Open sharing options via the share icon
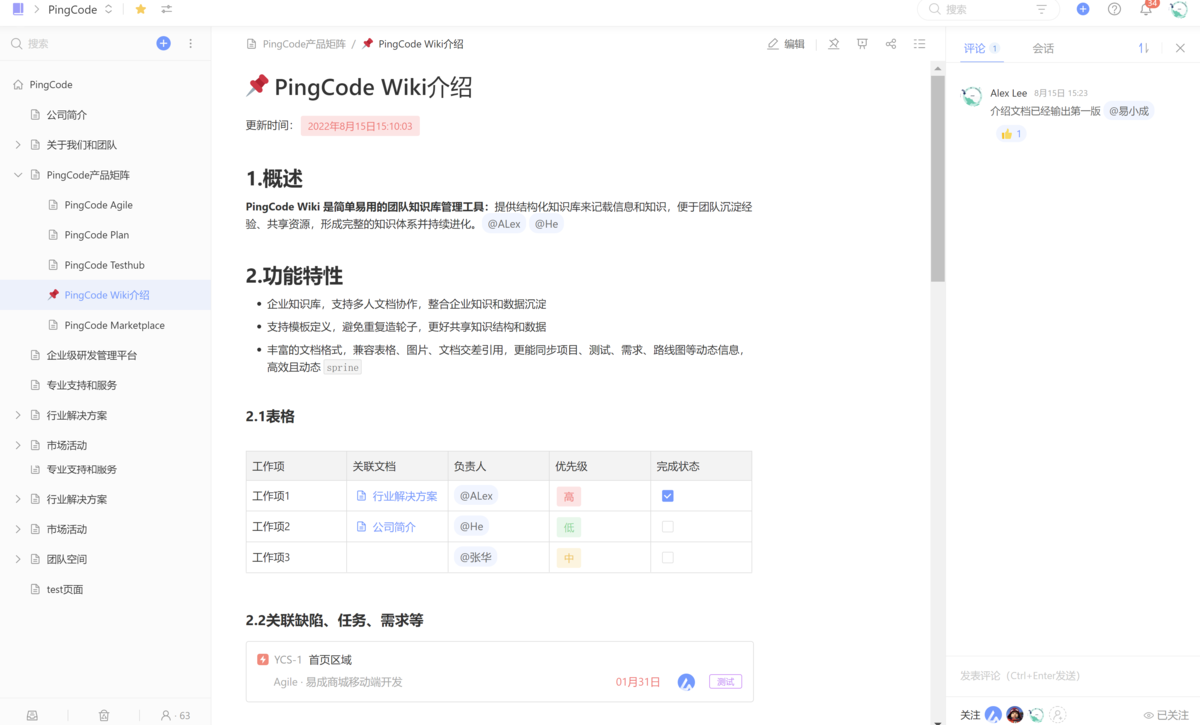1200x725 pixels. click(889, 43)
